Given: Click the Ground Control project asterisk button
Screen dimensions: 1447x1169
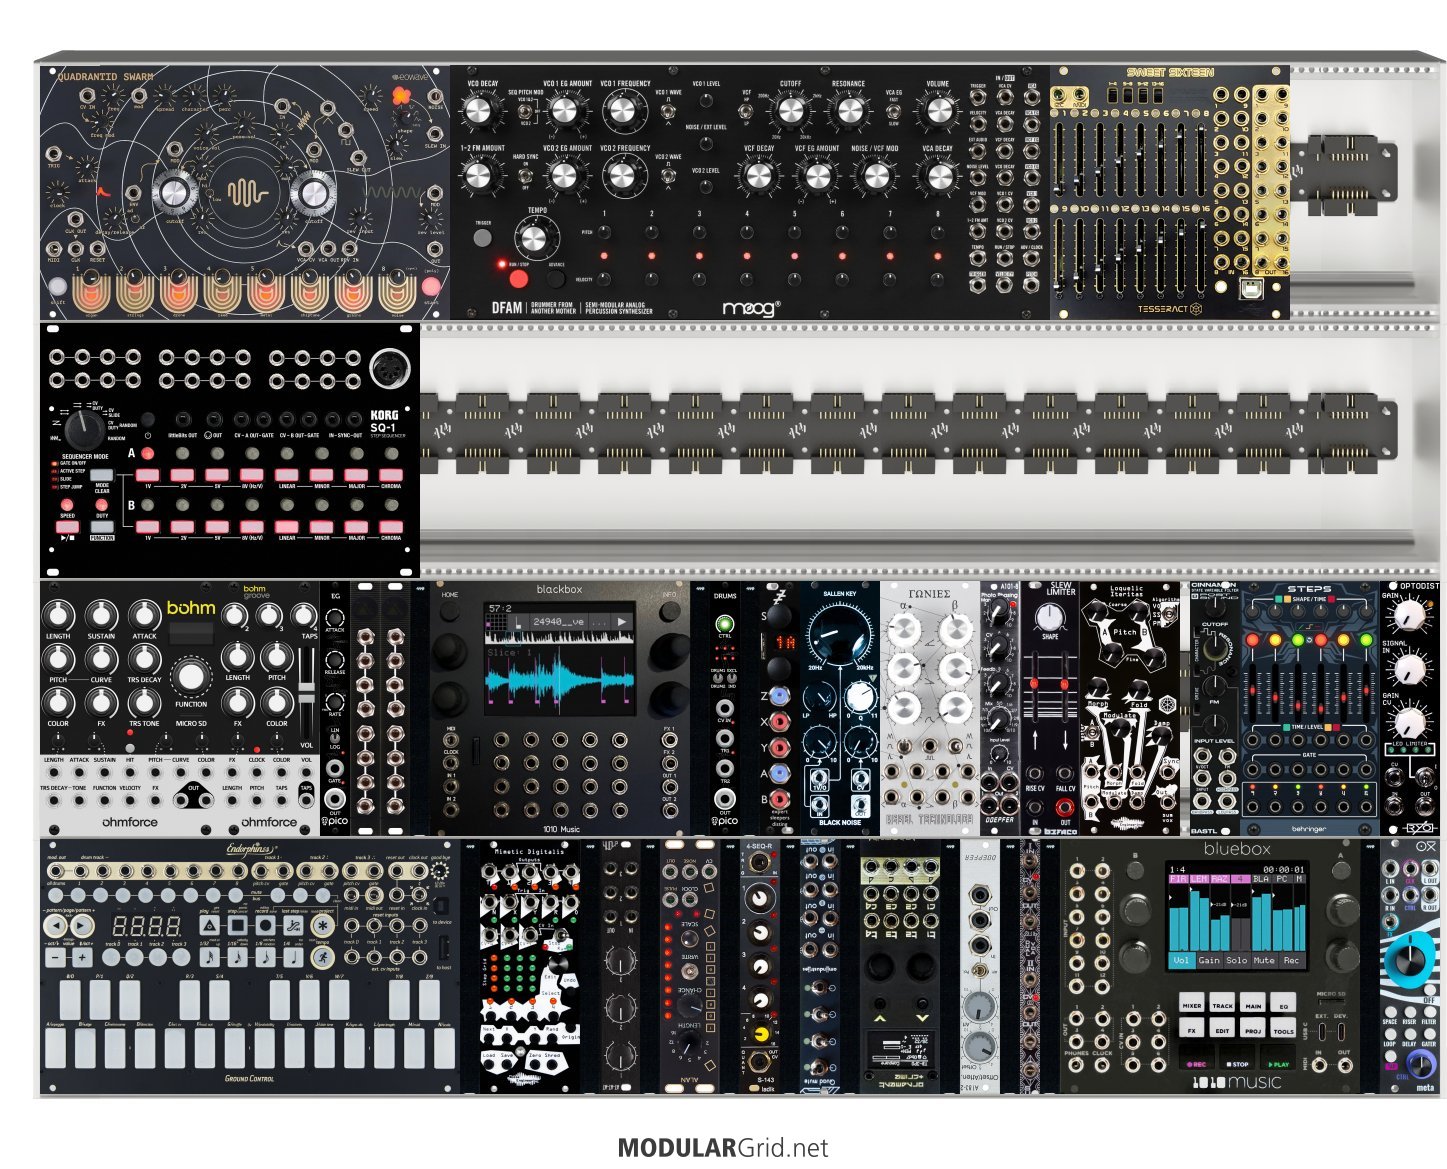Looking at the screenshot, I should [x=322, y=926].
